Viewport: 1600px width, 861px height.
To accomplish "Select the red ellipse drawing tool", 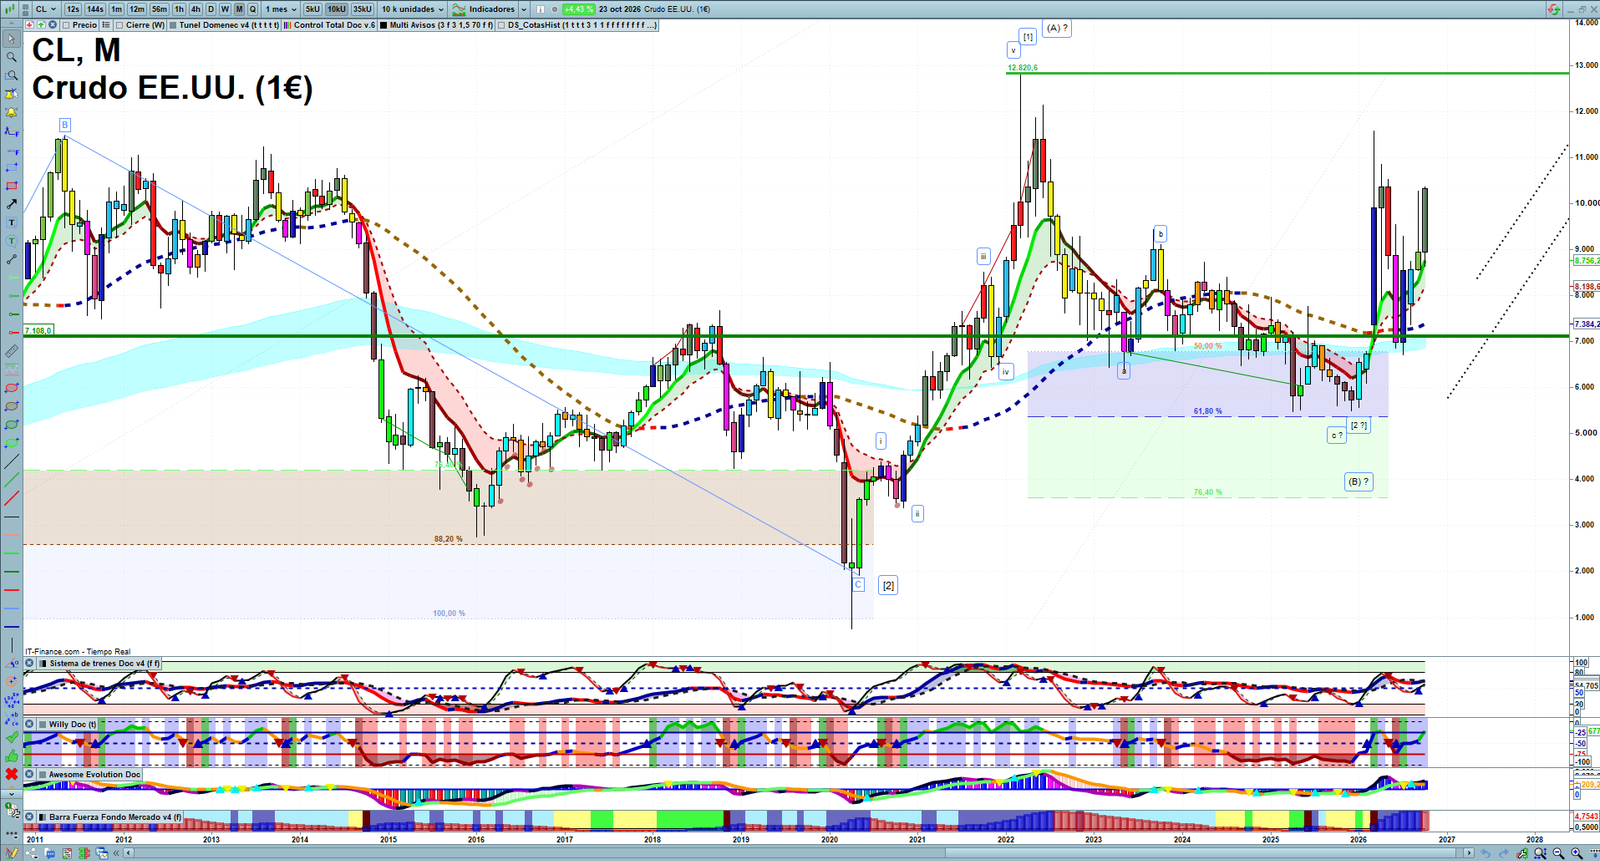I will tap(12, 388).
